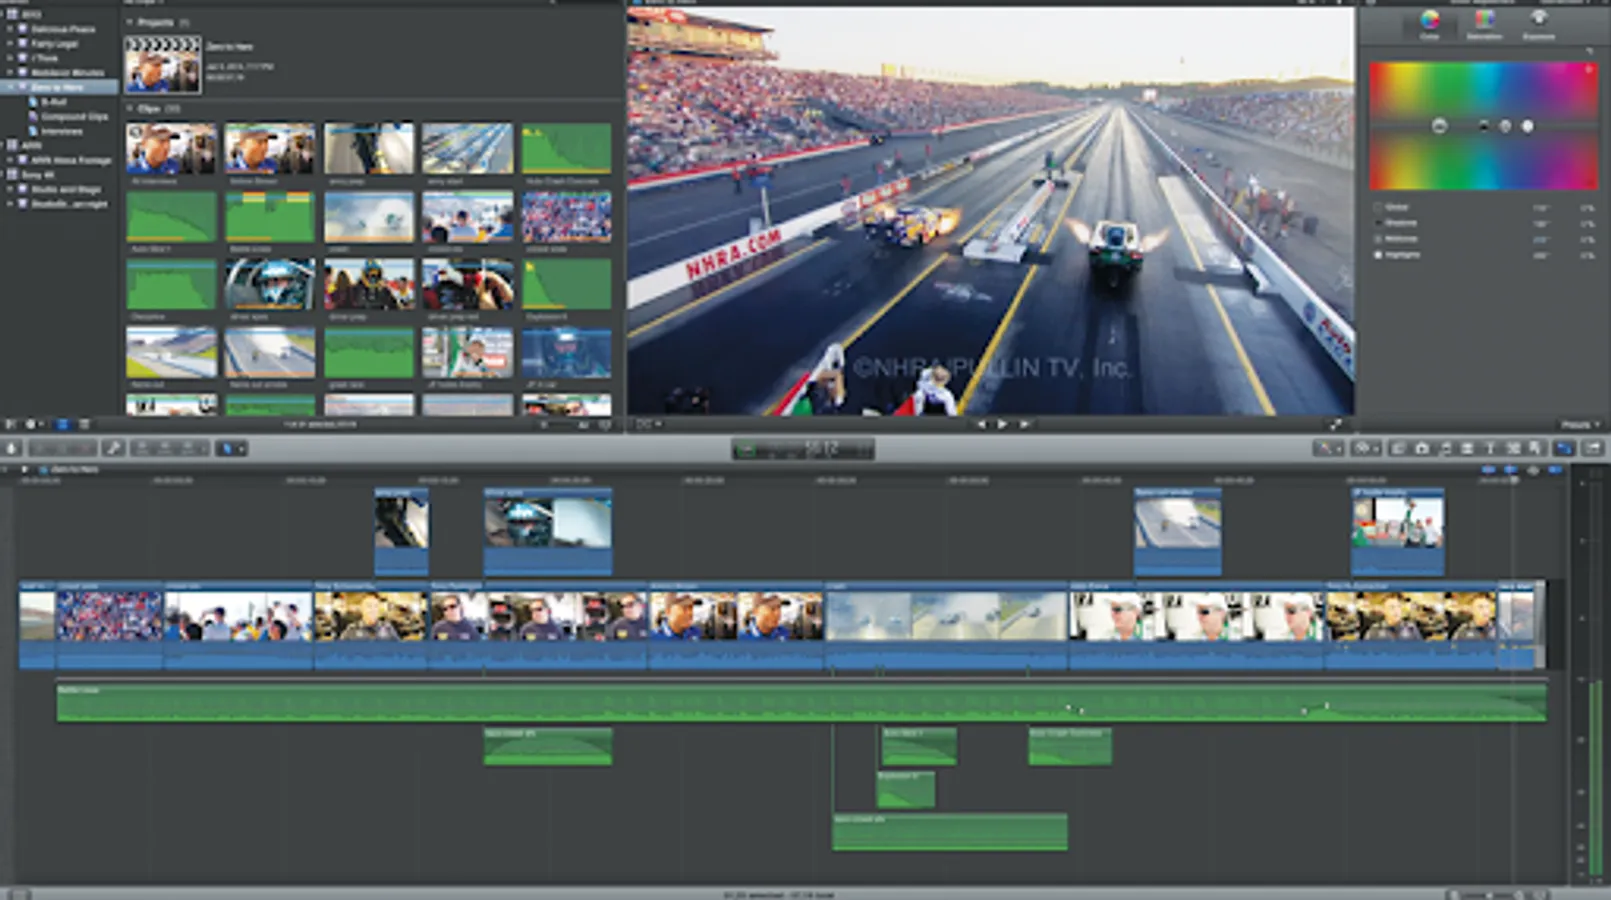Click the Share button in toolbar
This screenshot has width=1611, height=900.
point(1593,449)
